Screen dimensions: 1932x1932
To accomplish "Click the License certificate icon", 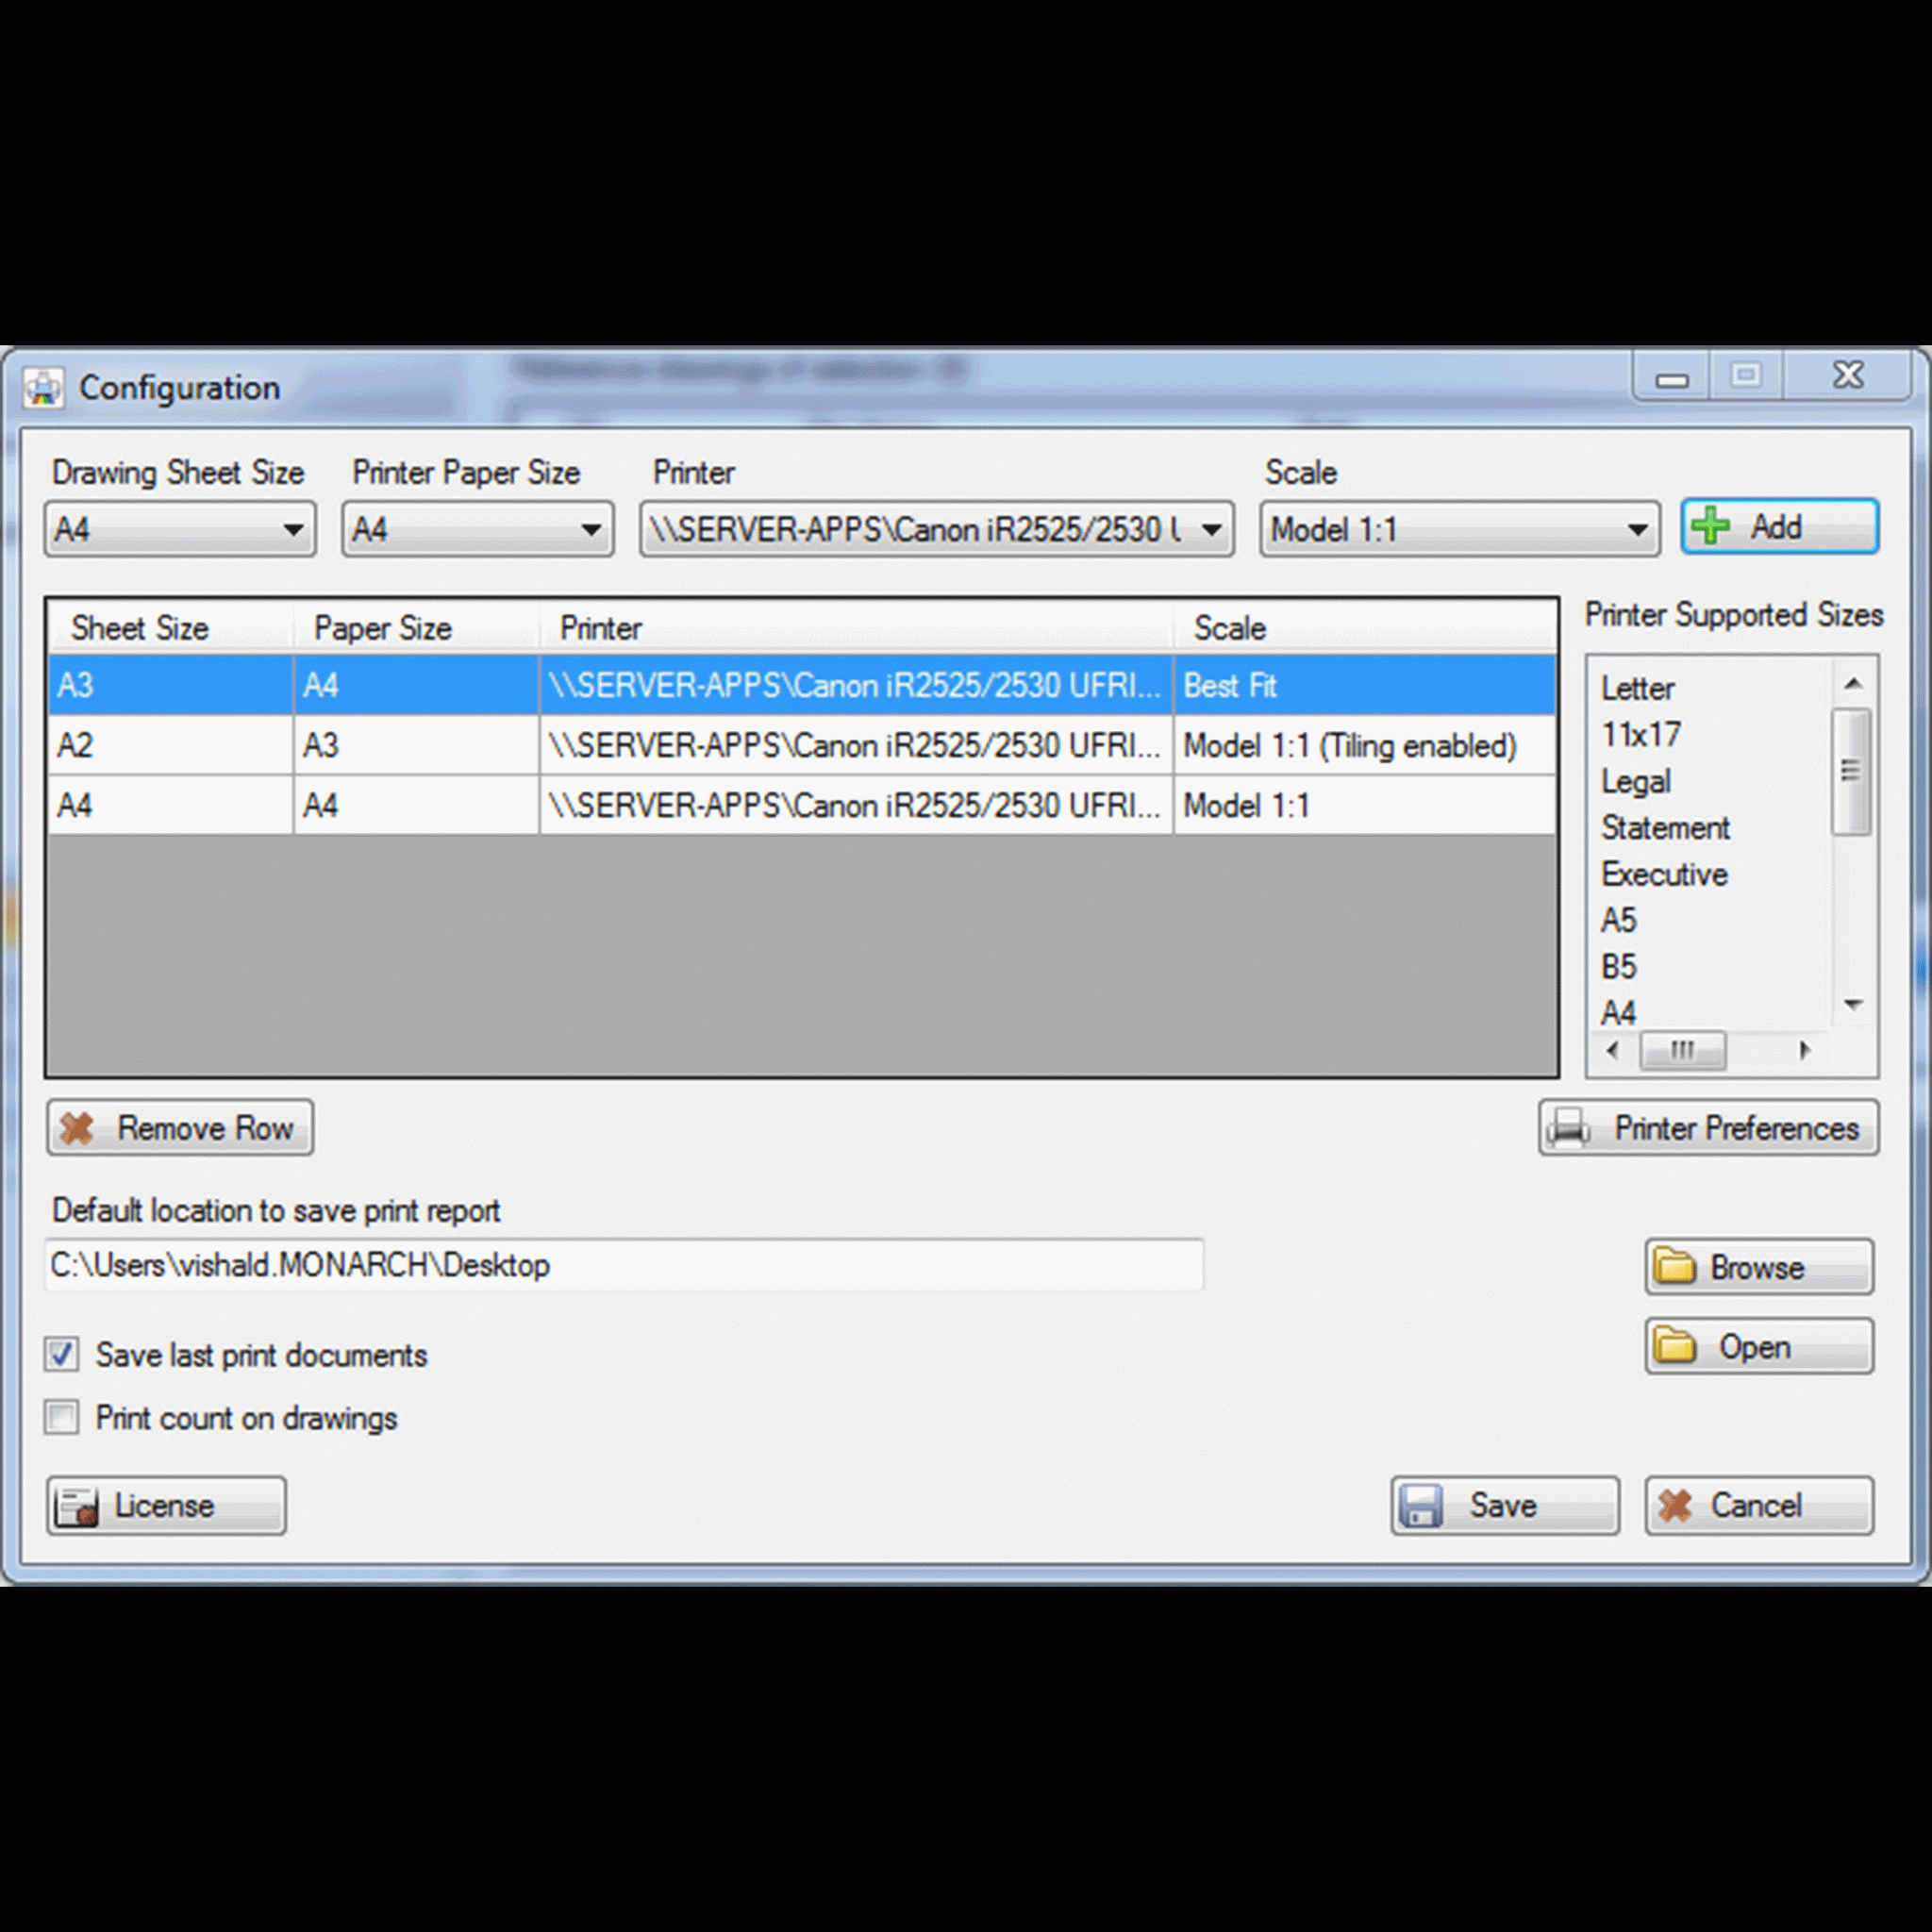I will 77,1506.
